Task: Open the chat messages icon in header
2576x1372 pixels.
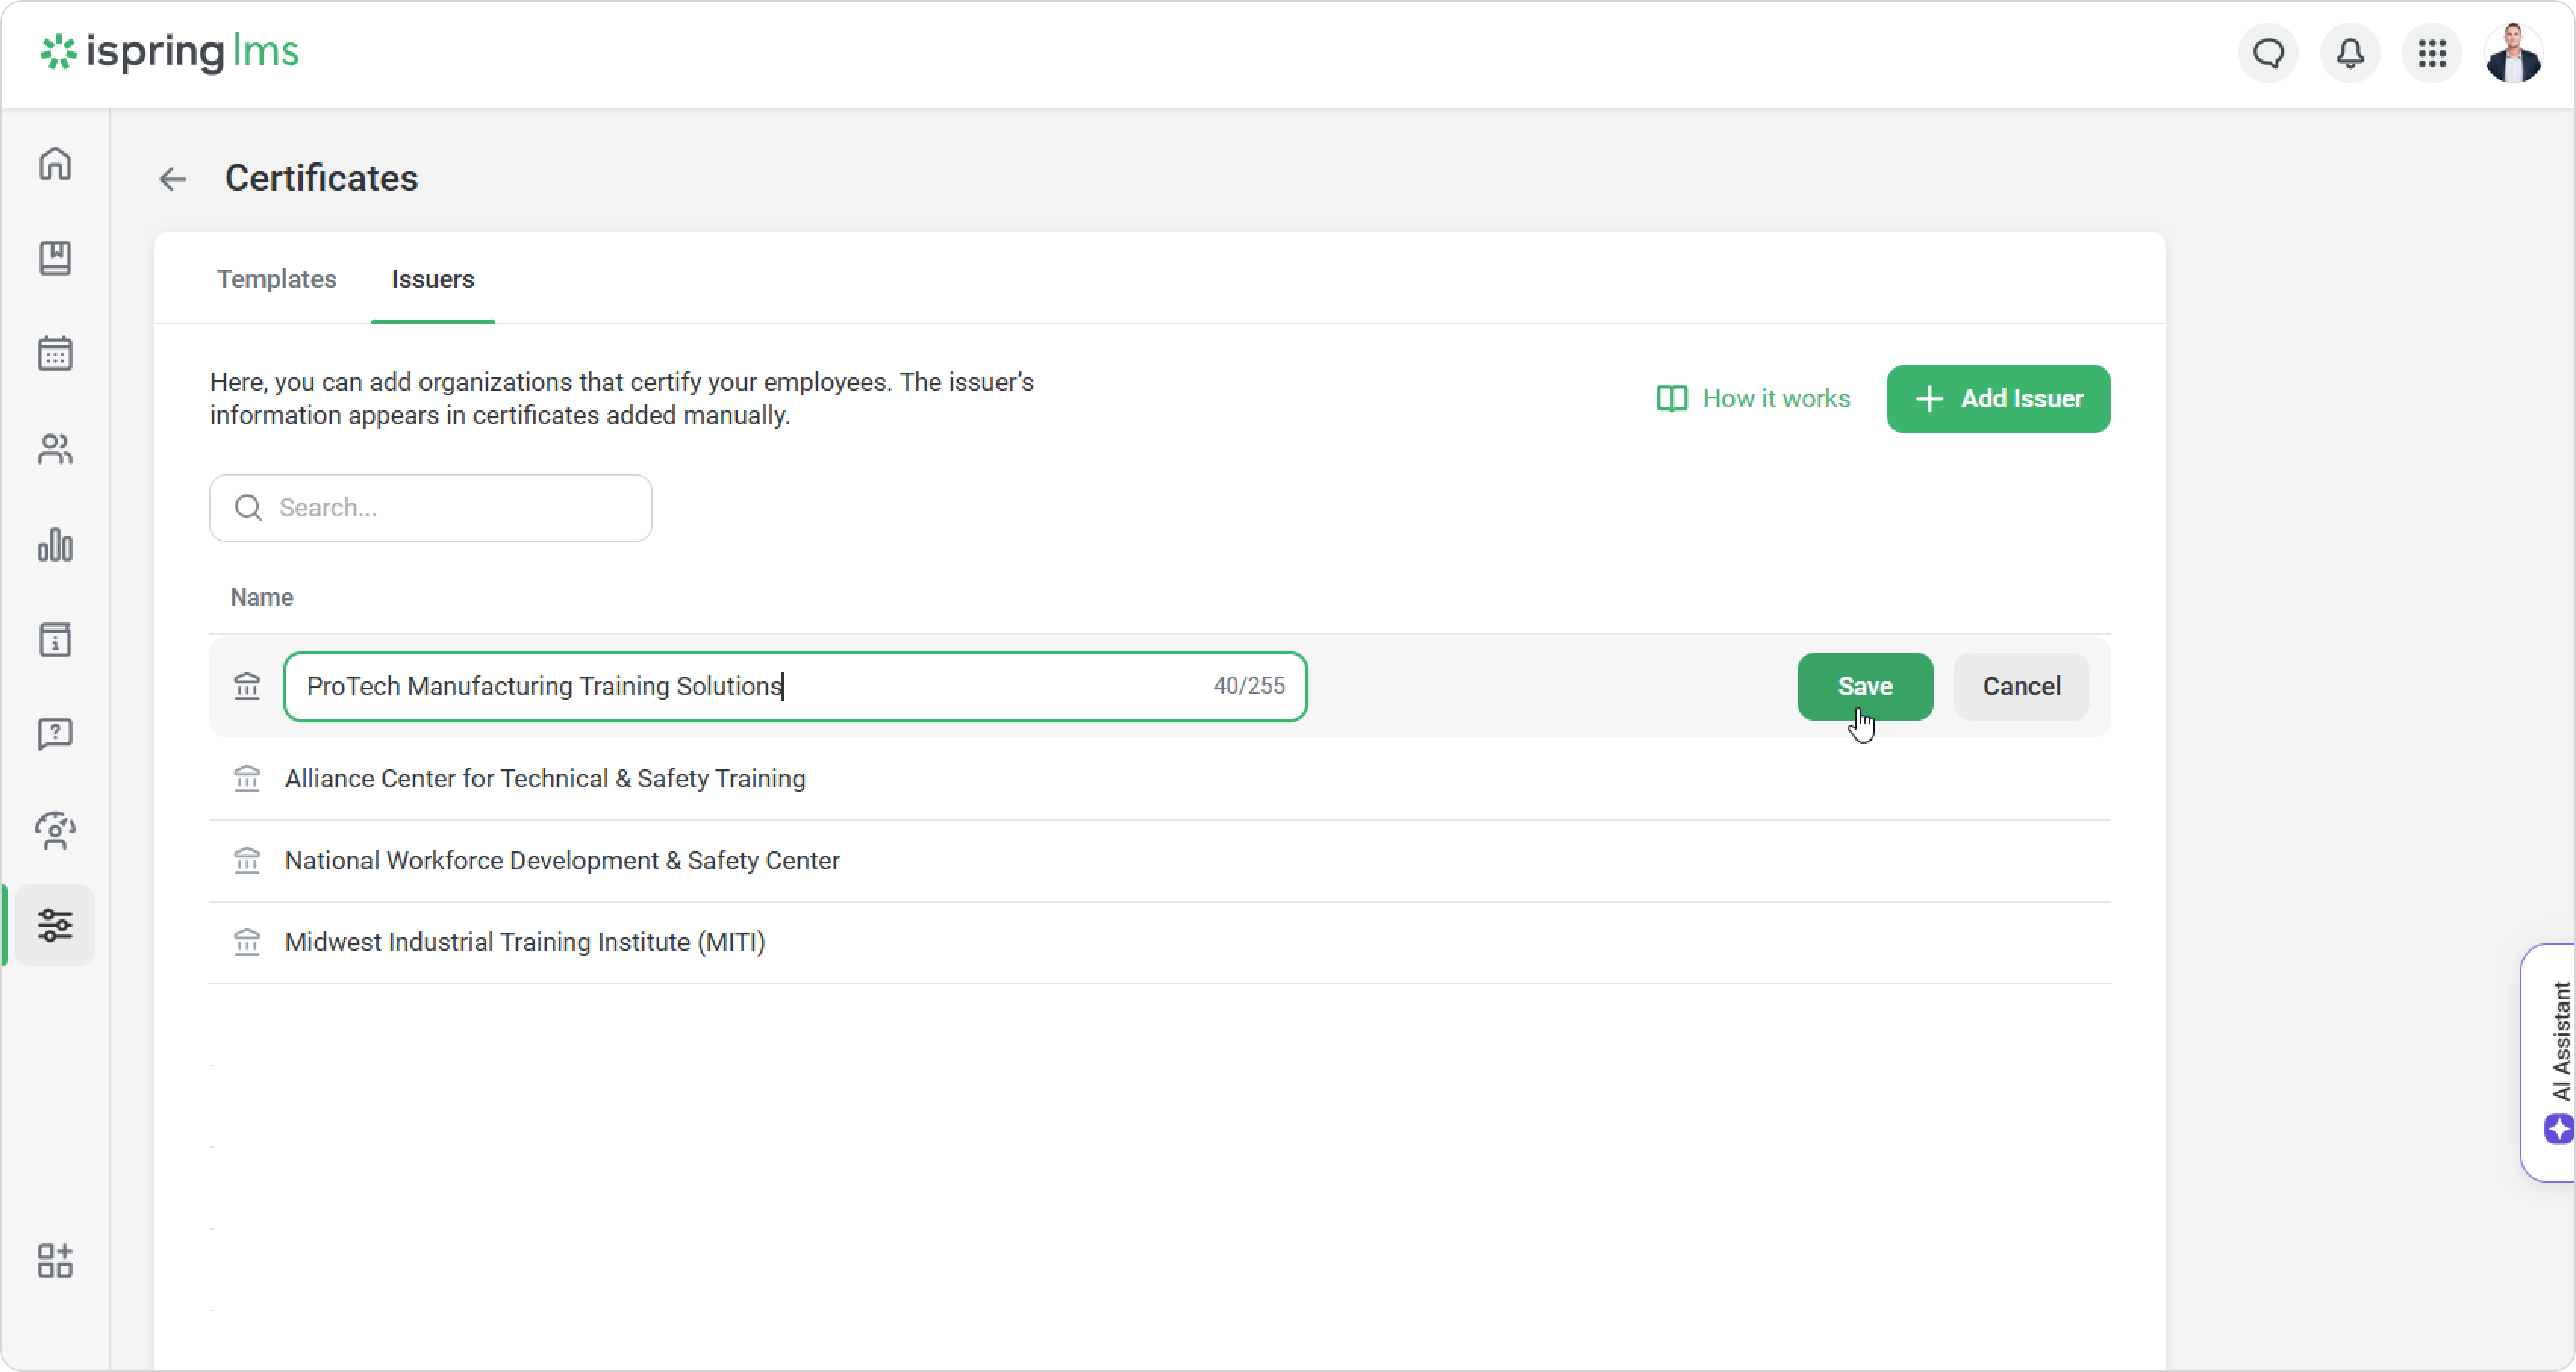Action: (x=2268, y=53)
